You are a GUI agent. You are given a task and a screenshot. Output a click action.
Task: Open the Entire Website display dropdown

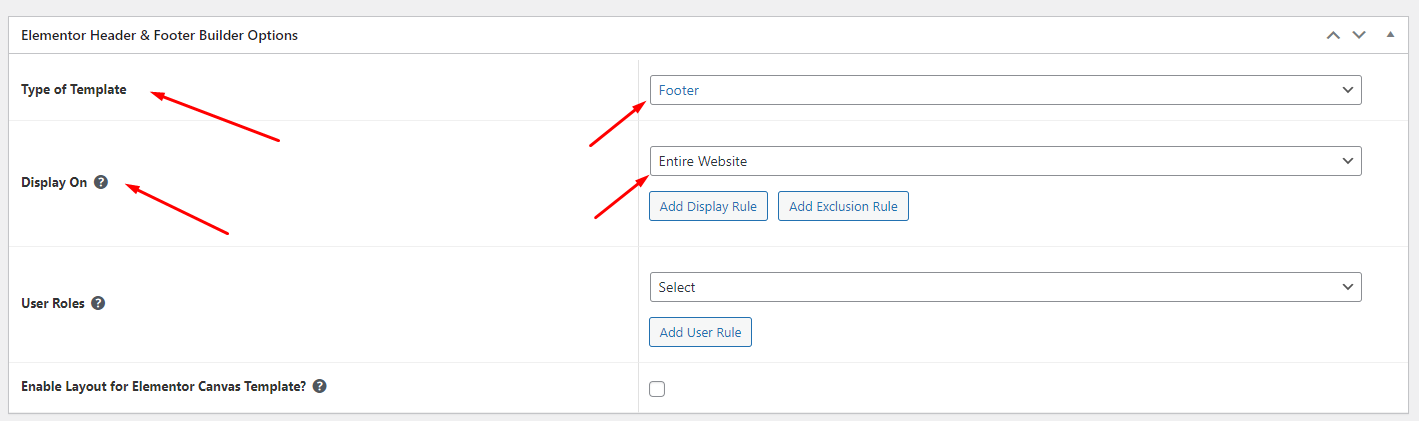1004,161
